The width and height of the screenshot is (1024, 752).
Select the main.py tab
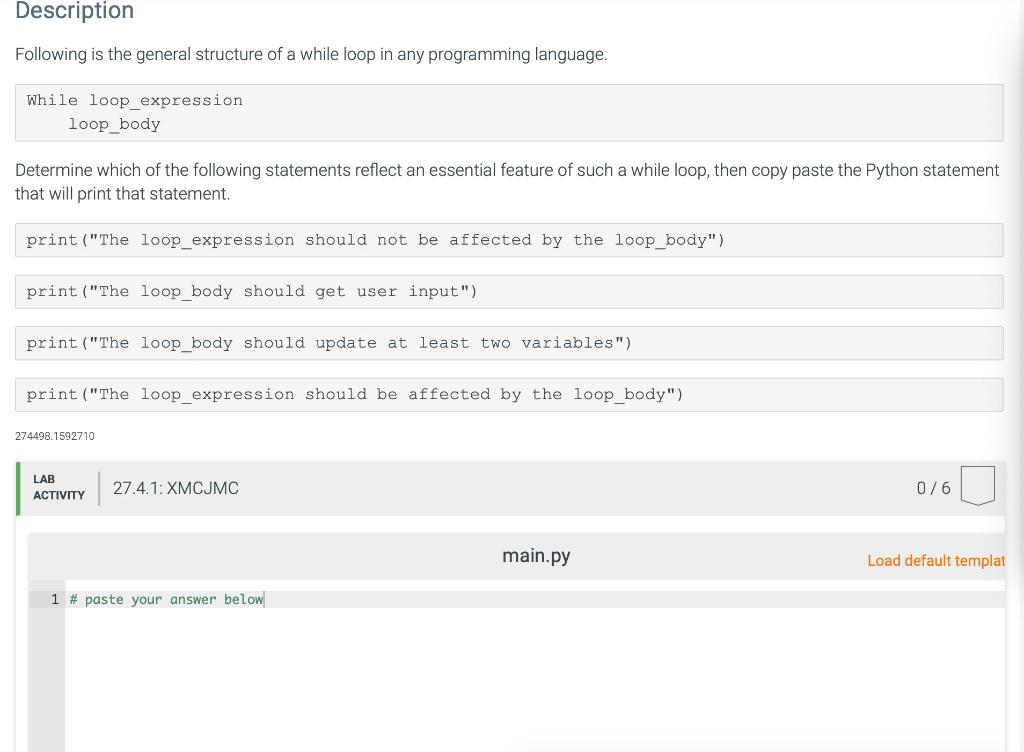tap(536, 555)
